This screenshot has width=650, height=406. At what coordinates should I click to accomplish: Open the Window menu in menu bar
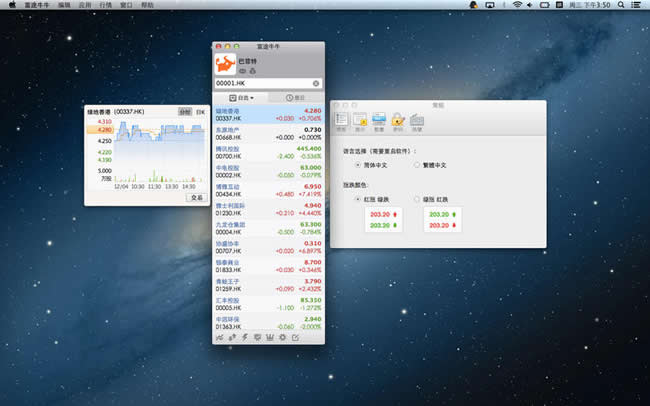tap(126, 5)
